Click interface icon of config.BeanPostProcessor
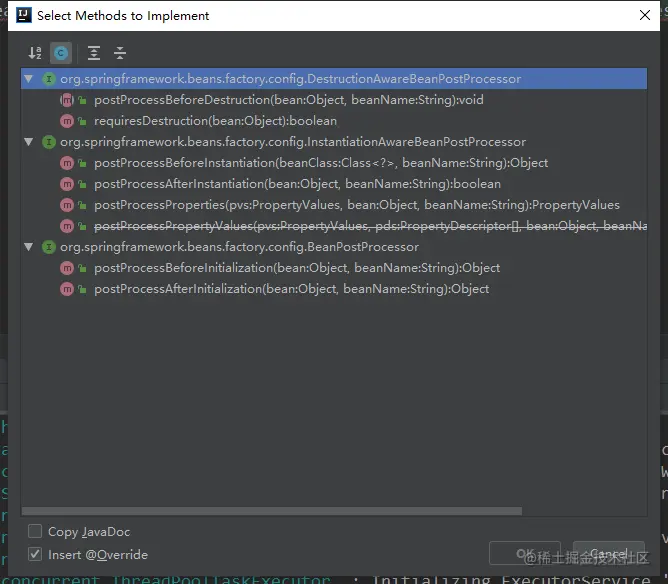This screenshot has height=584, width=668. pos(49,247)
